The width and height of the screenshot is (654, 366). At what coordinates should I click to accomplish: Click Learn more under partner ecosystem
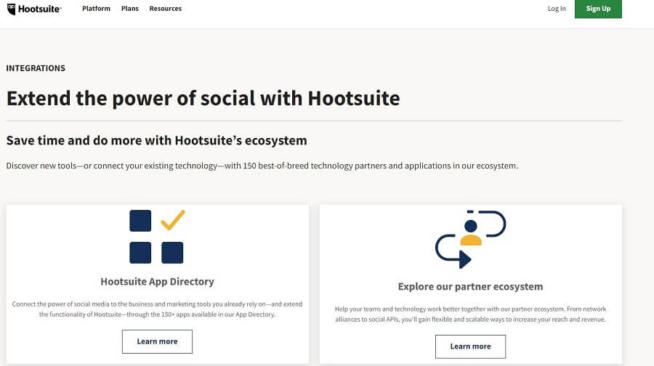coord(470,346)
